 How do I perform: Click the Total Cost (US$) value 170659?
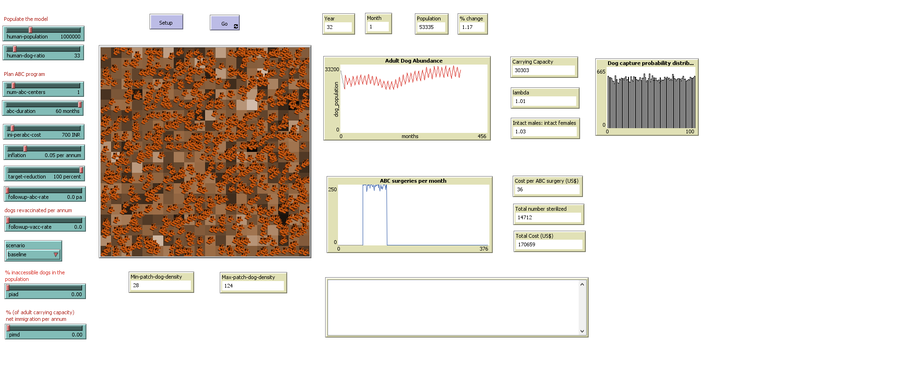(x=549, y=245)
